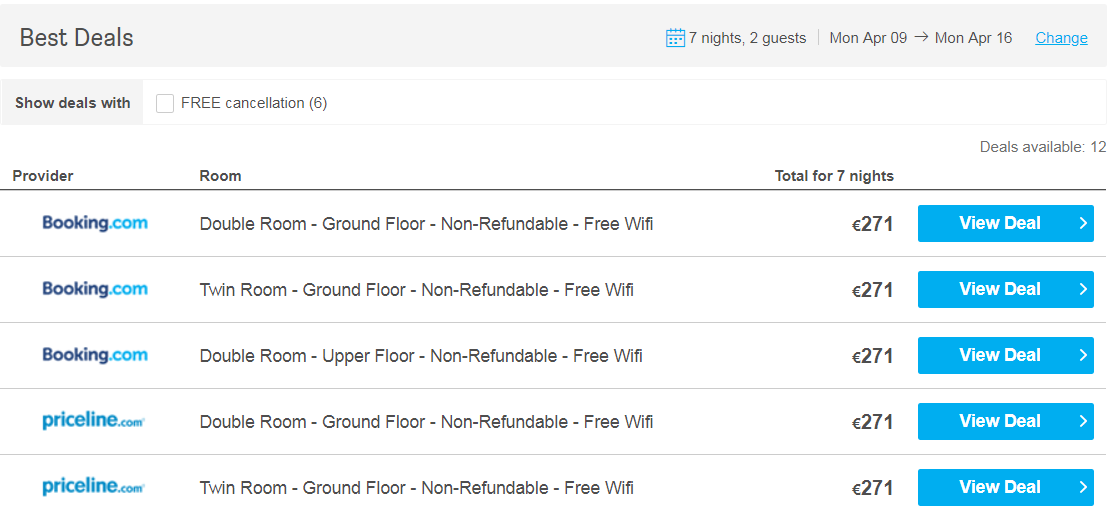This screenshot has width=1111, height=515.
Task: Enable the FREE cancellation checkbox
Action: tap(165, 103)
